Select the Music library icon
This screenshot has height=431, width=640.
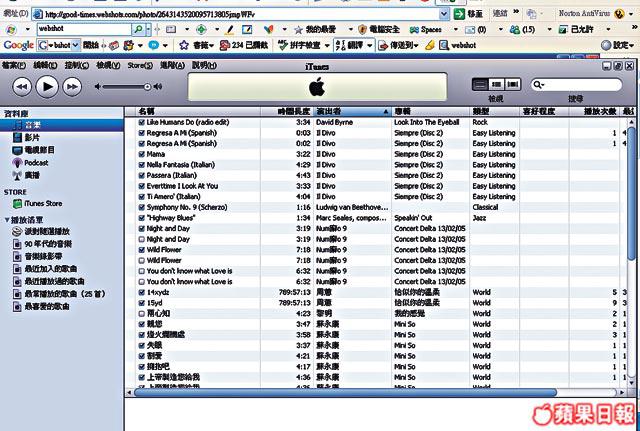click(18, 125)
